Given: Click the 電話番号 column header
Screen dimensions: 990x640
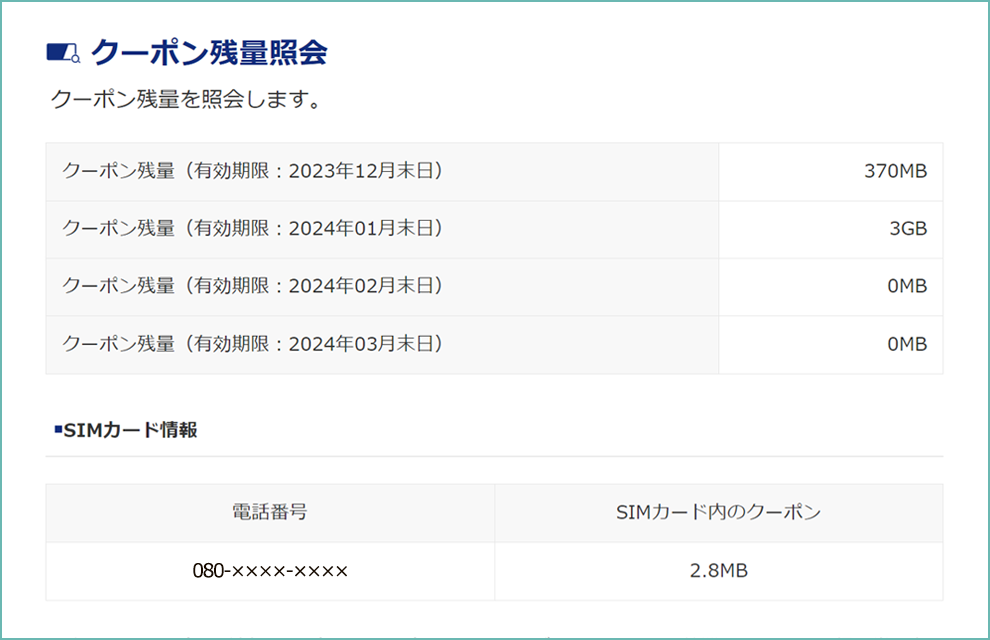Looking at the screenshot, I should [270, 512].
